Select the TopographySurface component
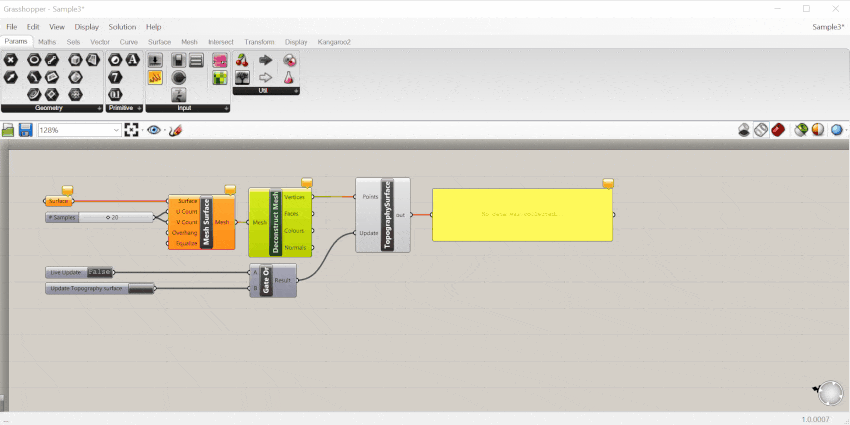The image size is (850, 425). click(x=387, y=215)
